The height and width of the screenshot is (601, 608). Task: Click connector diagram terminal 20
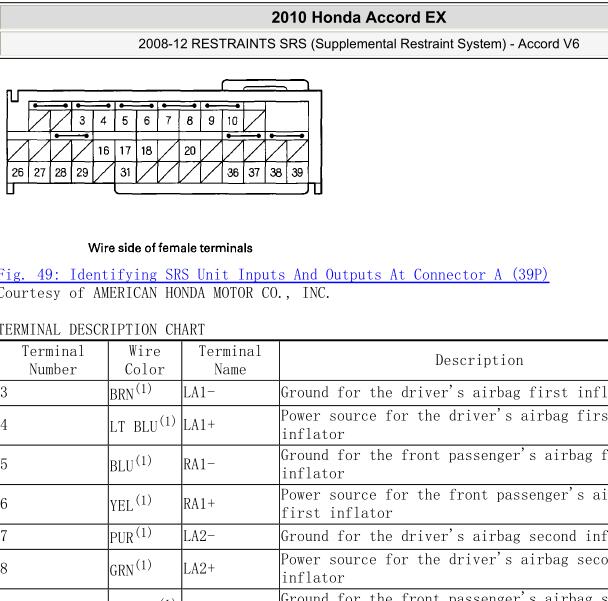(190, 150)
